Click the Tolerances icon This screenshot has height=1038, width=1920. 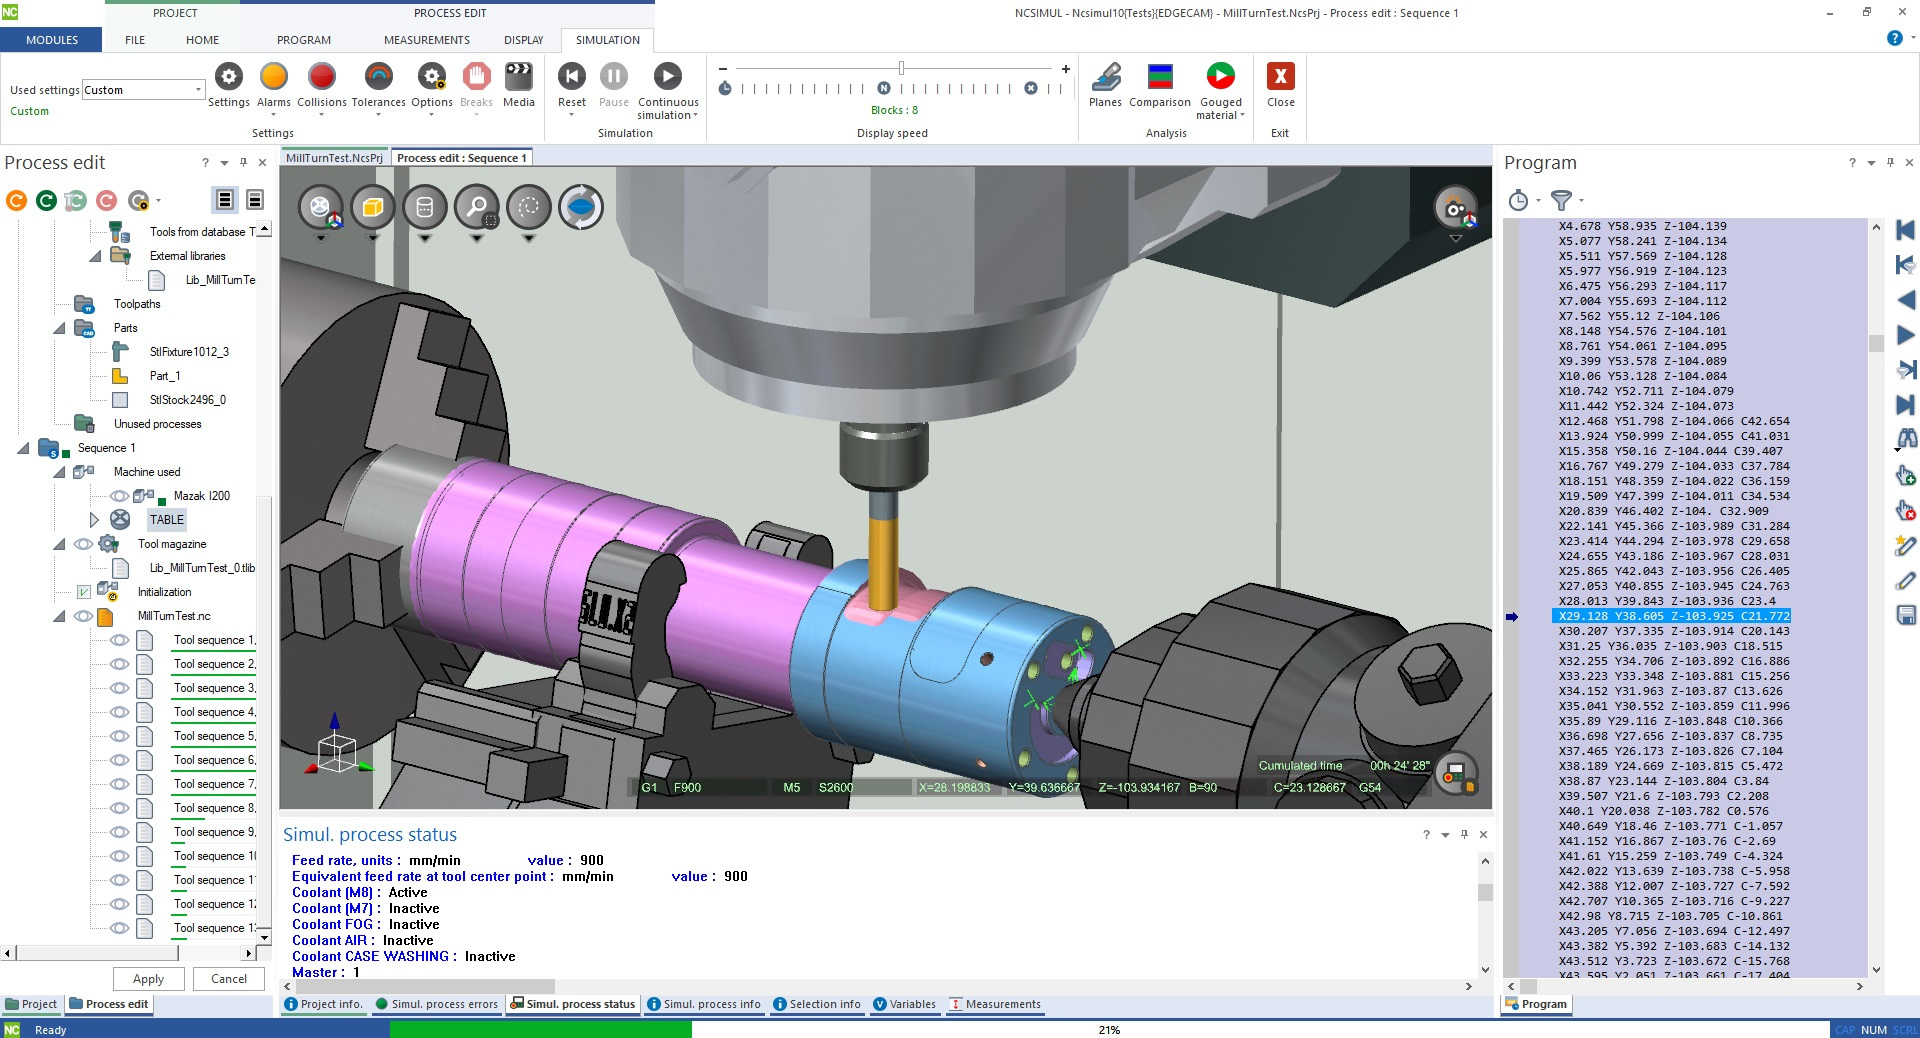pyautogui.click(x=378, y=77)
